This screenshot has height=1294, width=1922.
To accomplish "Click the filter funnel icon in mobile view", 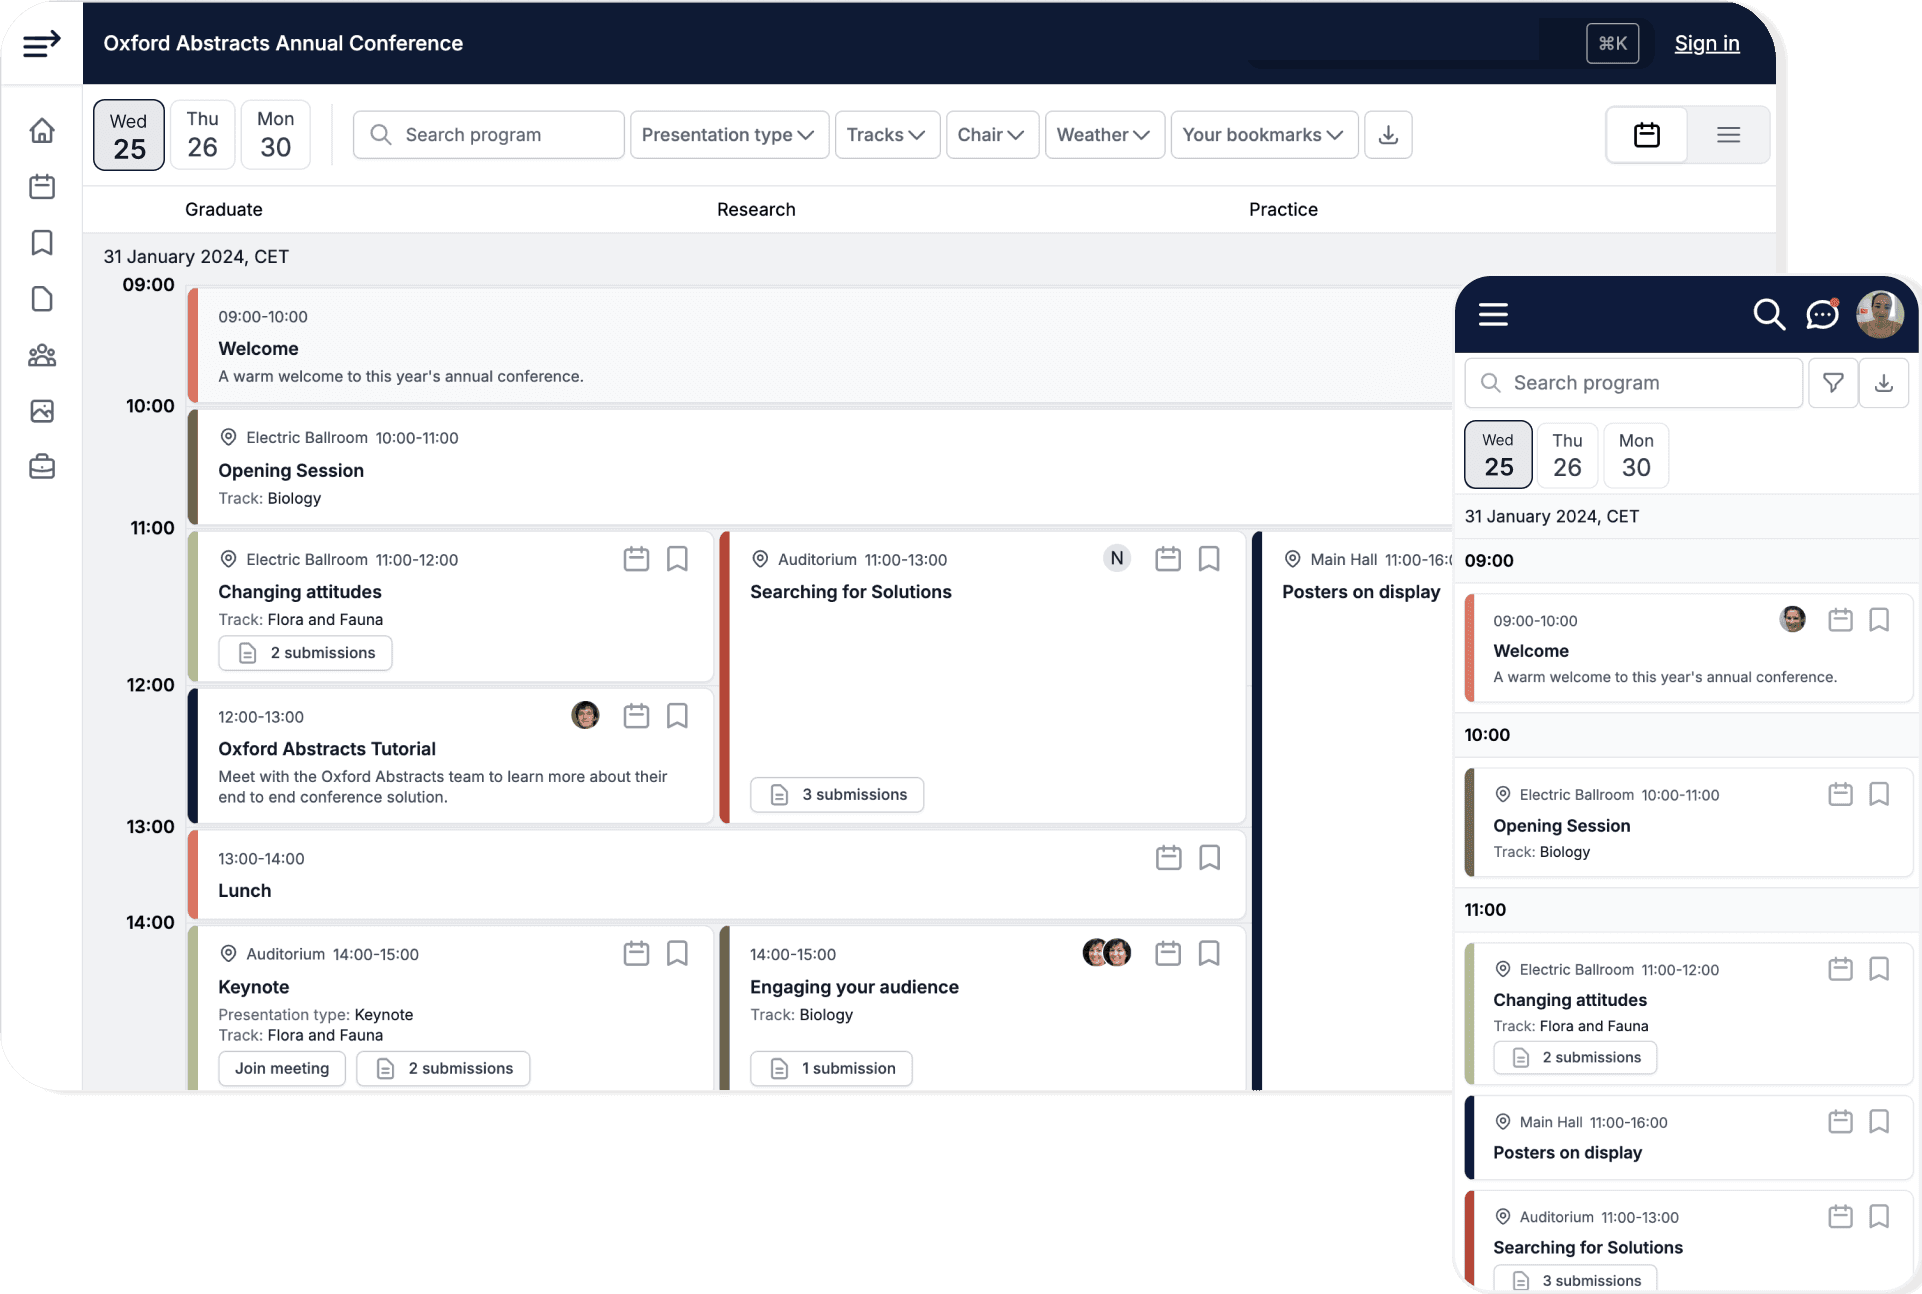I will tap(1833, 383).
